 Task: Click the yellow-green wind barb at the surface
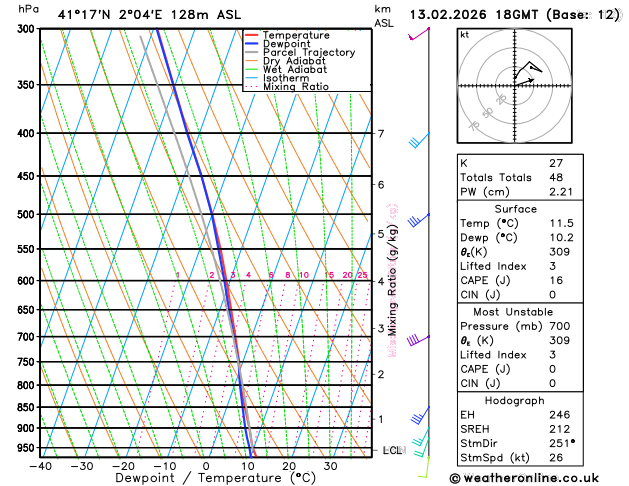pyautogui.click(x=424, y=467)
